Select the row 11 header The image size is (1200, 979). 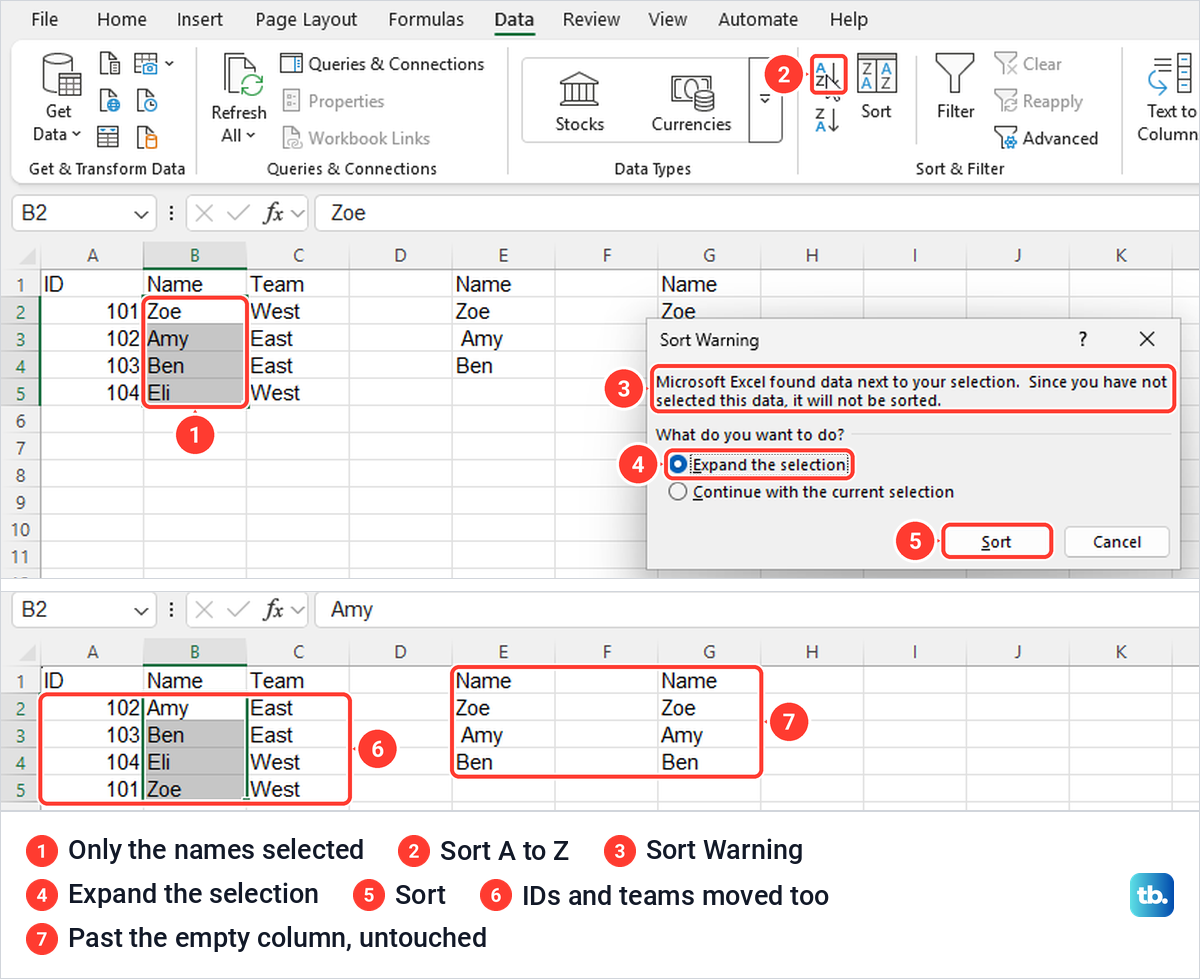tap(19, 556)
